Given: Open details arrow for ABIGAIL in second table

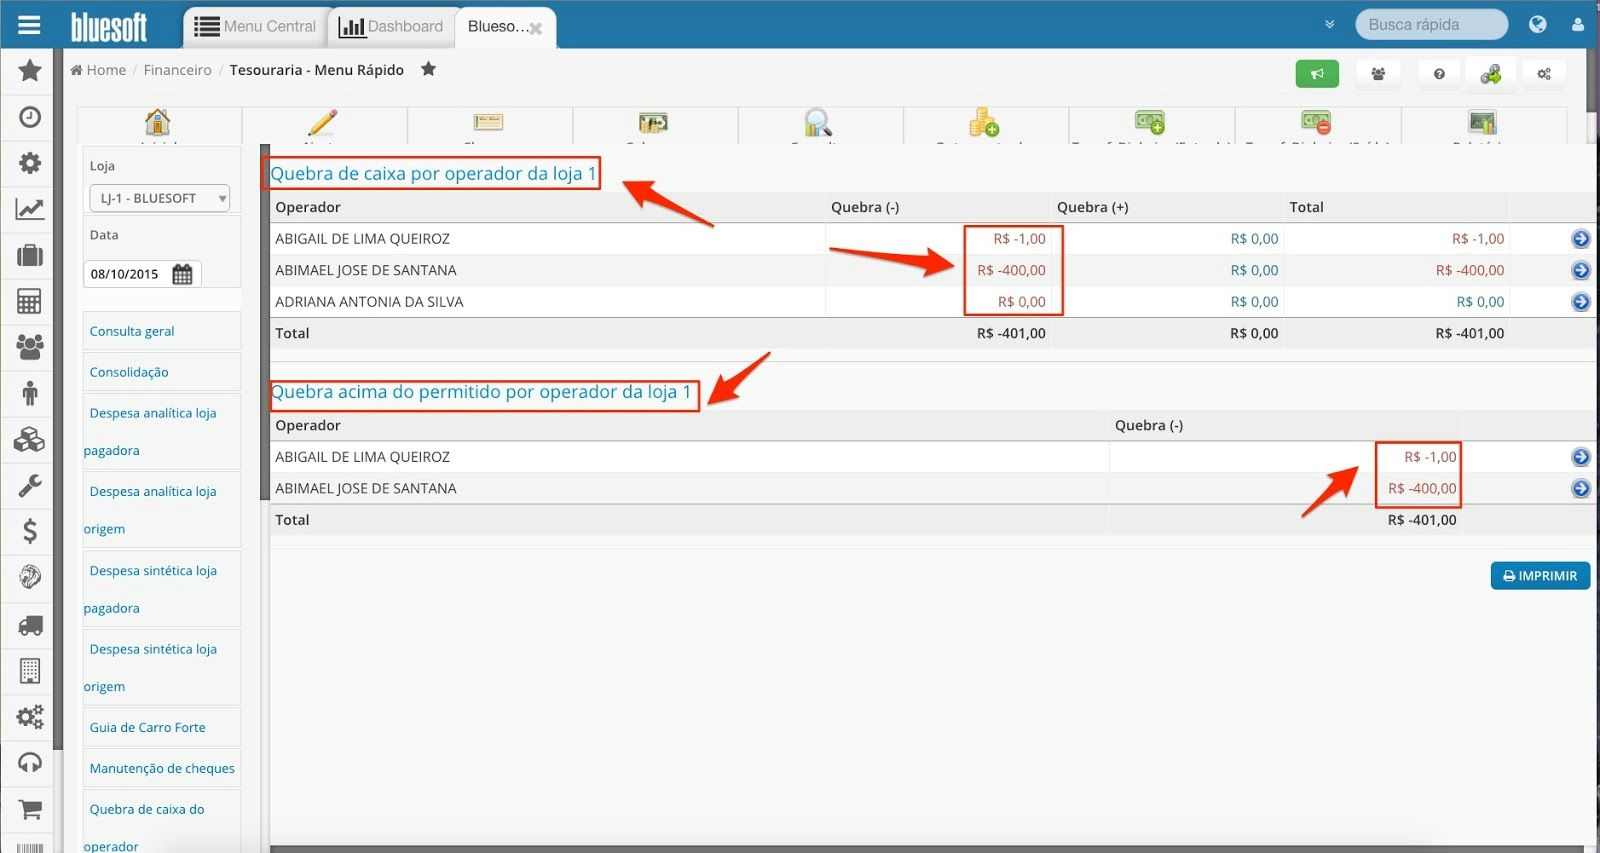Looking at the screenshot, I should tap(1581, 457).
